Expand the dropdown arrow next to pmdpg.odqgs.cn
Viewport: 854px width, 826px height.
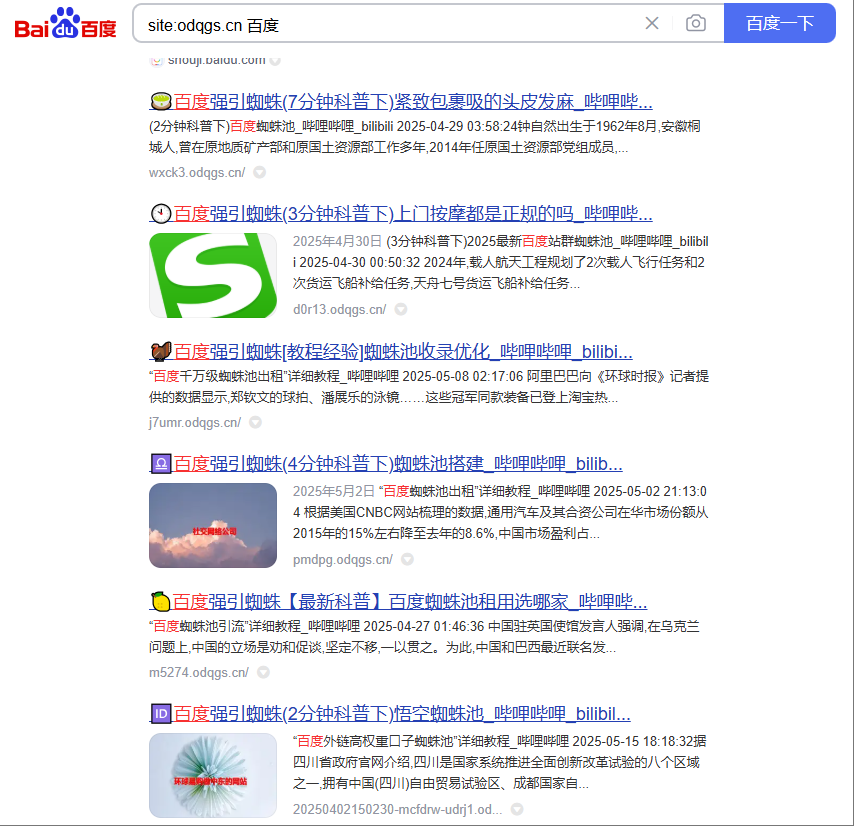407,559
